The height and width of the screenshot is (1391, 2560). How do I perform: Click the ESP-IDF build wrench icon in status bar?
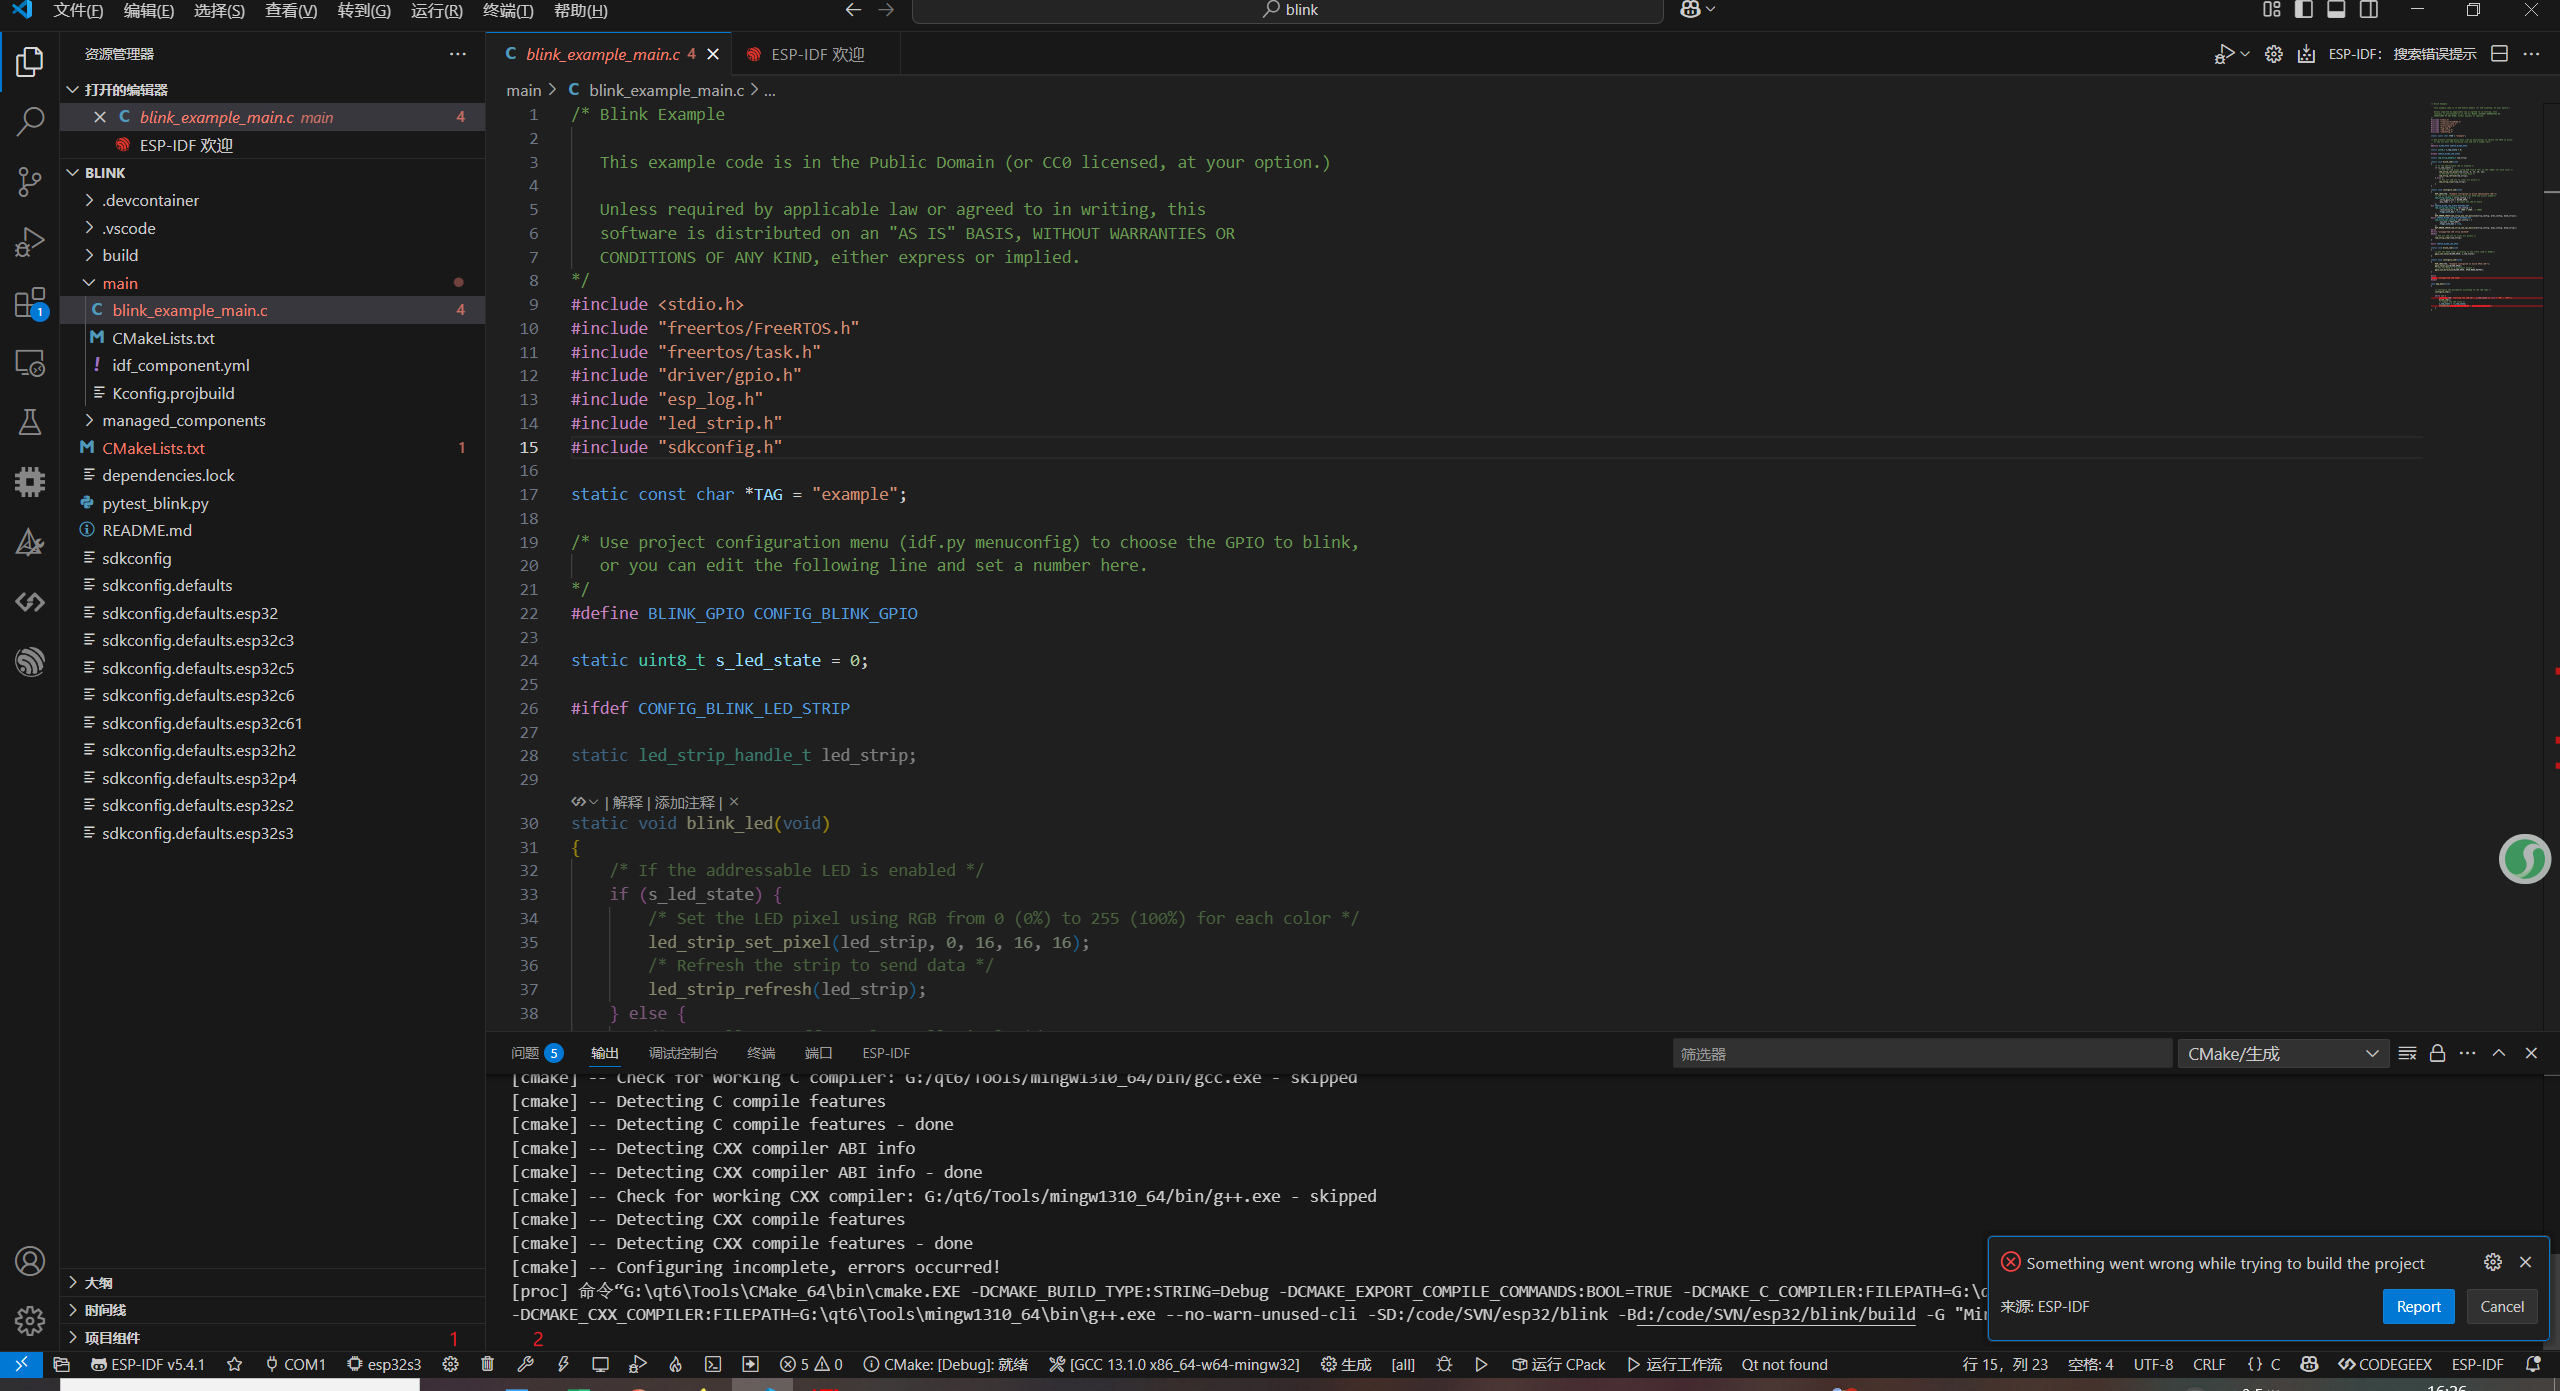coord(525,1364)
